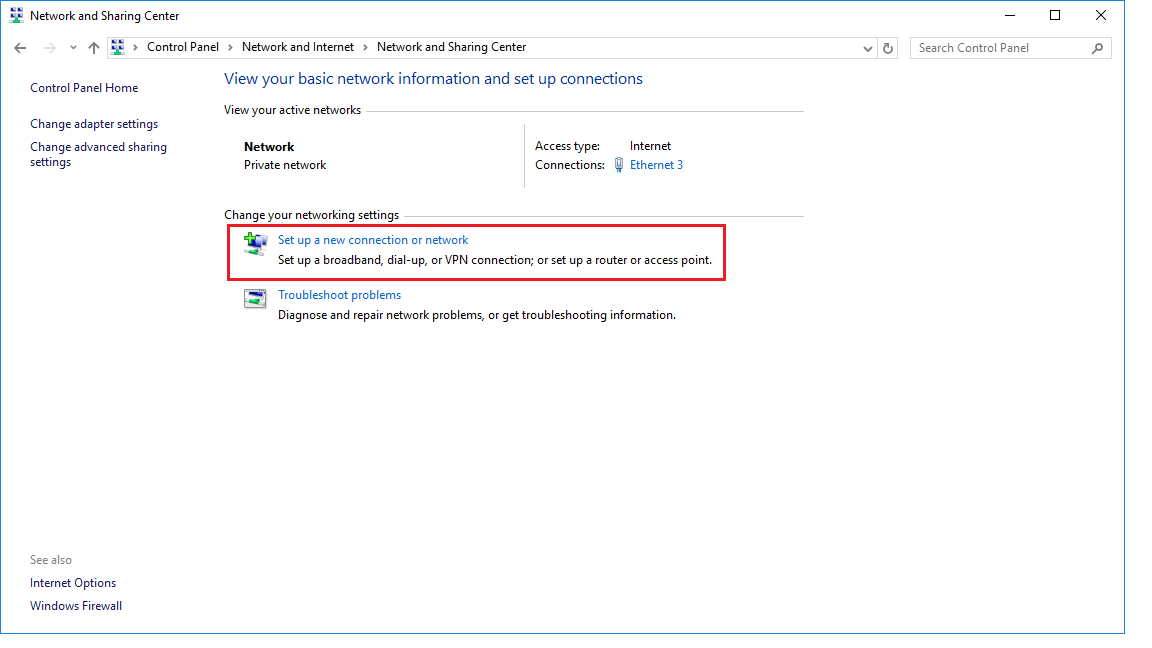Click the Ethernet 3 plug icon

coord(619,165)
